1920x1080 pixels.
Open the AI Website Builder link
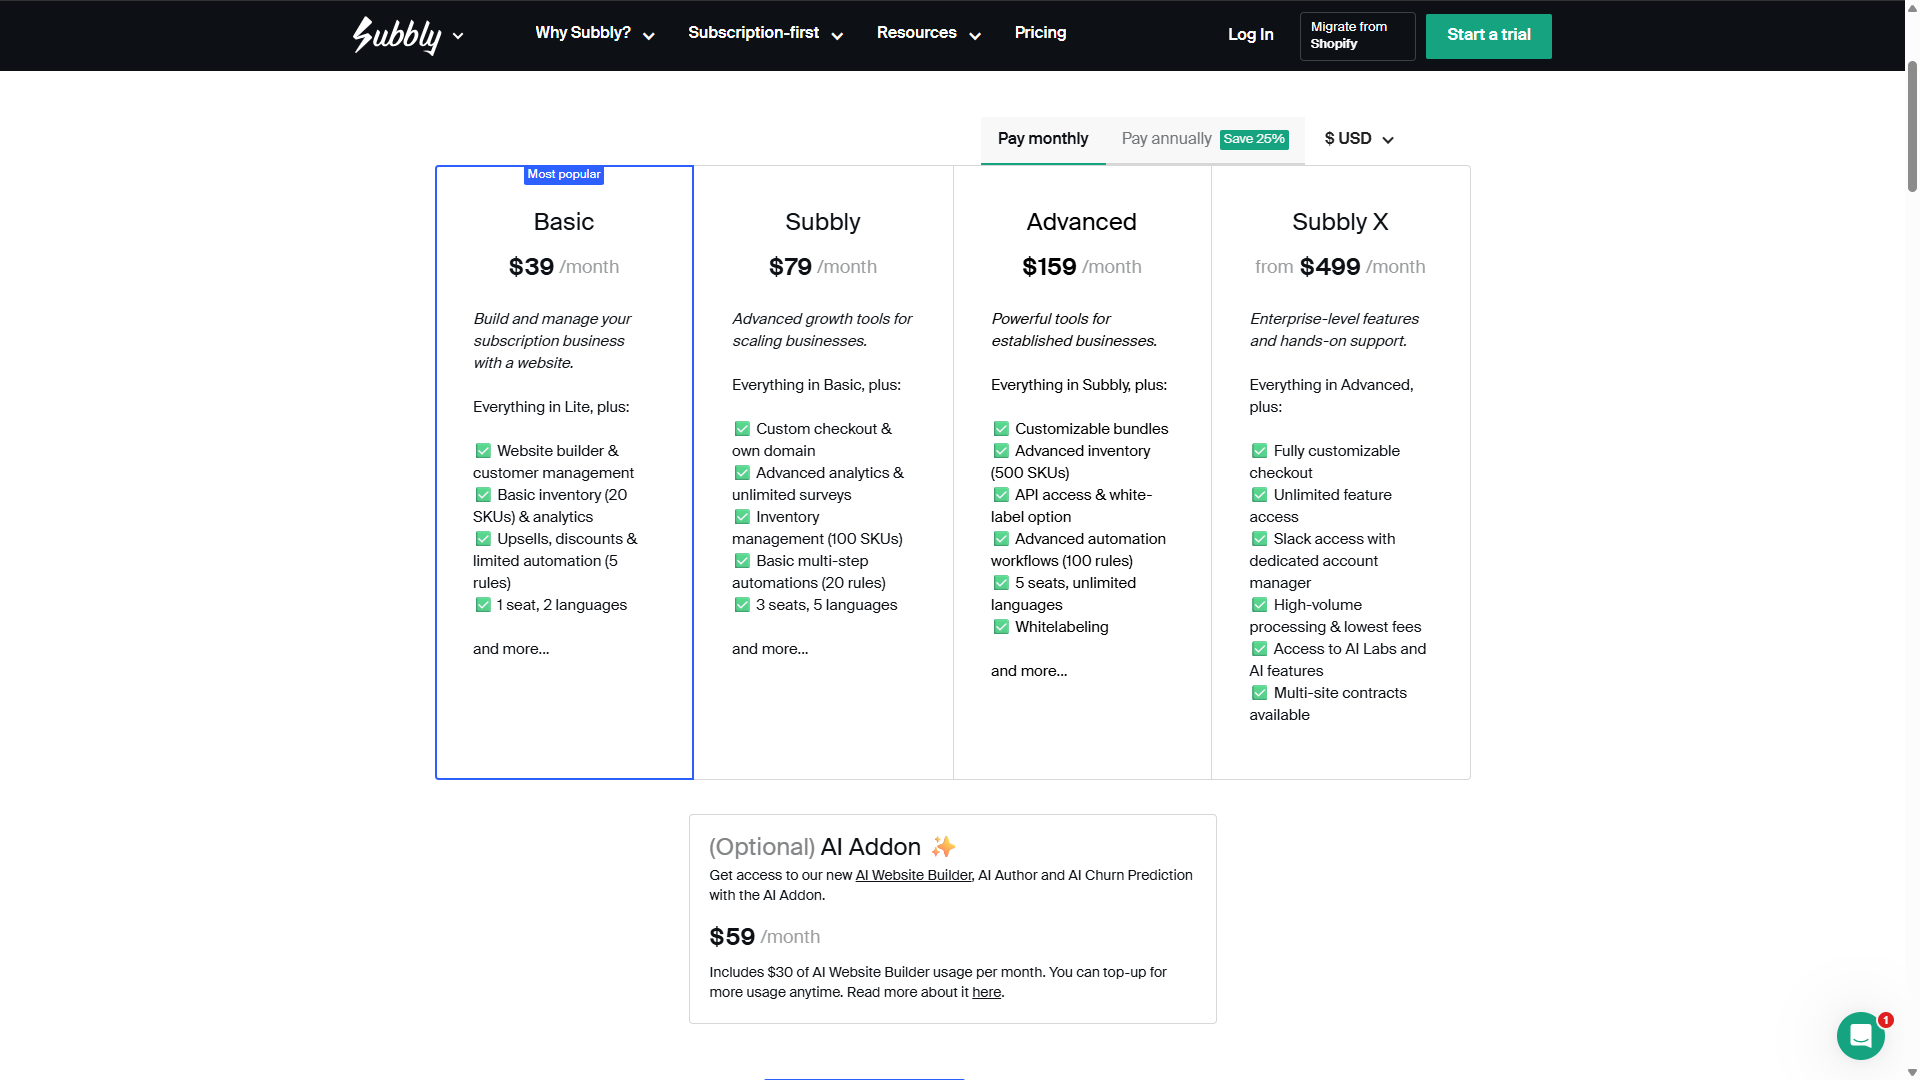click(913, 875)
